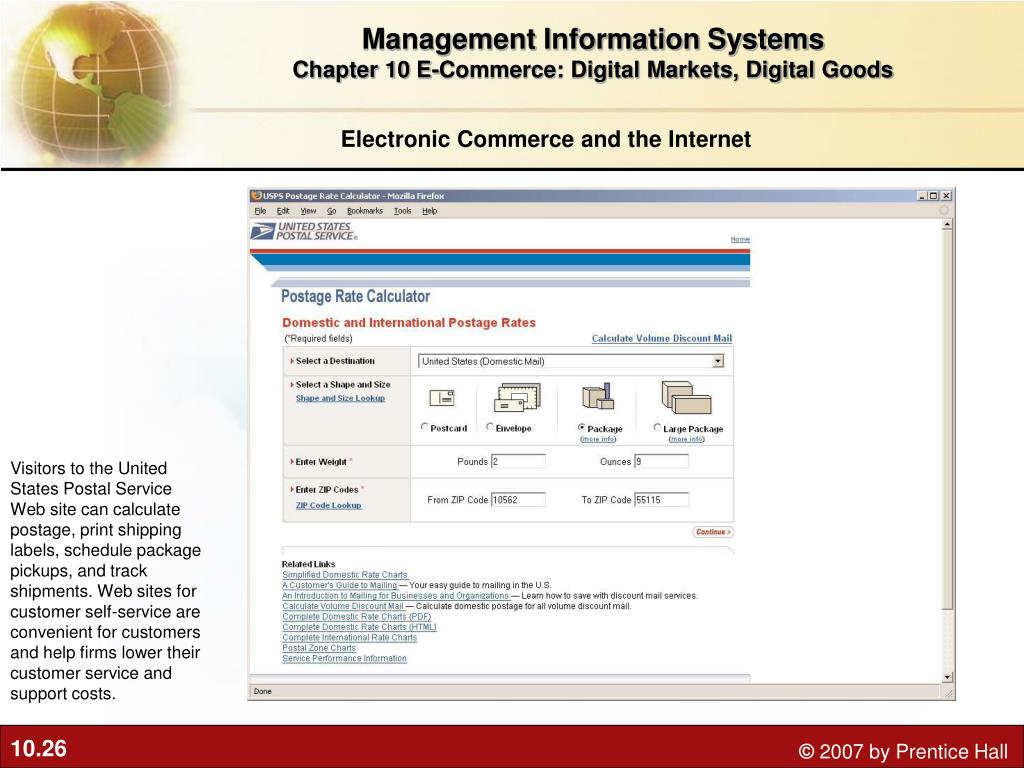Screen dimensions: 1024x768
Task: Maximize the Firefox window
Action: (934, 196)
